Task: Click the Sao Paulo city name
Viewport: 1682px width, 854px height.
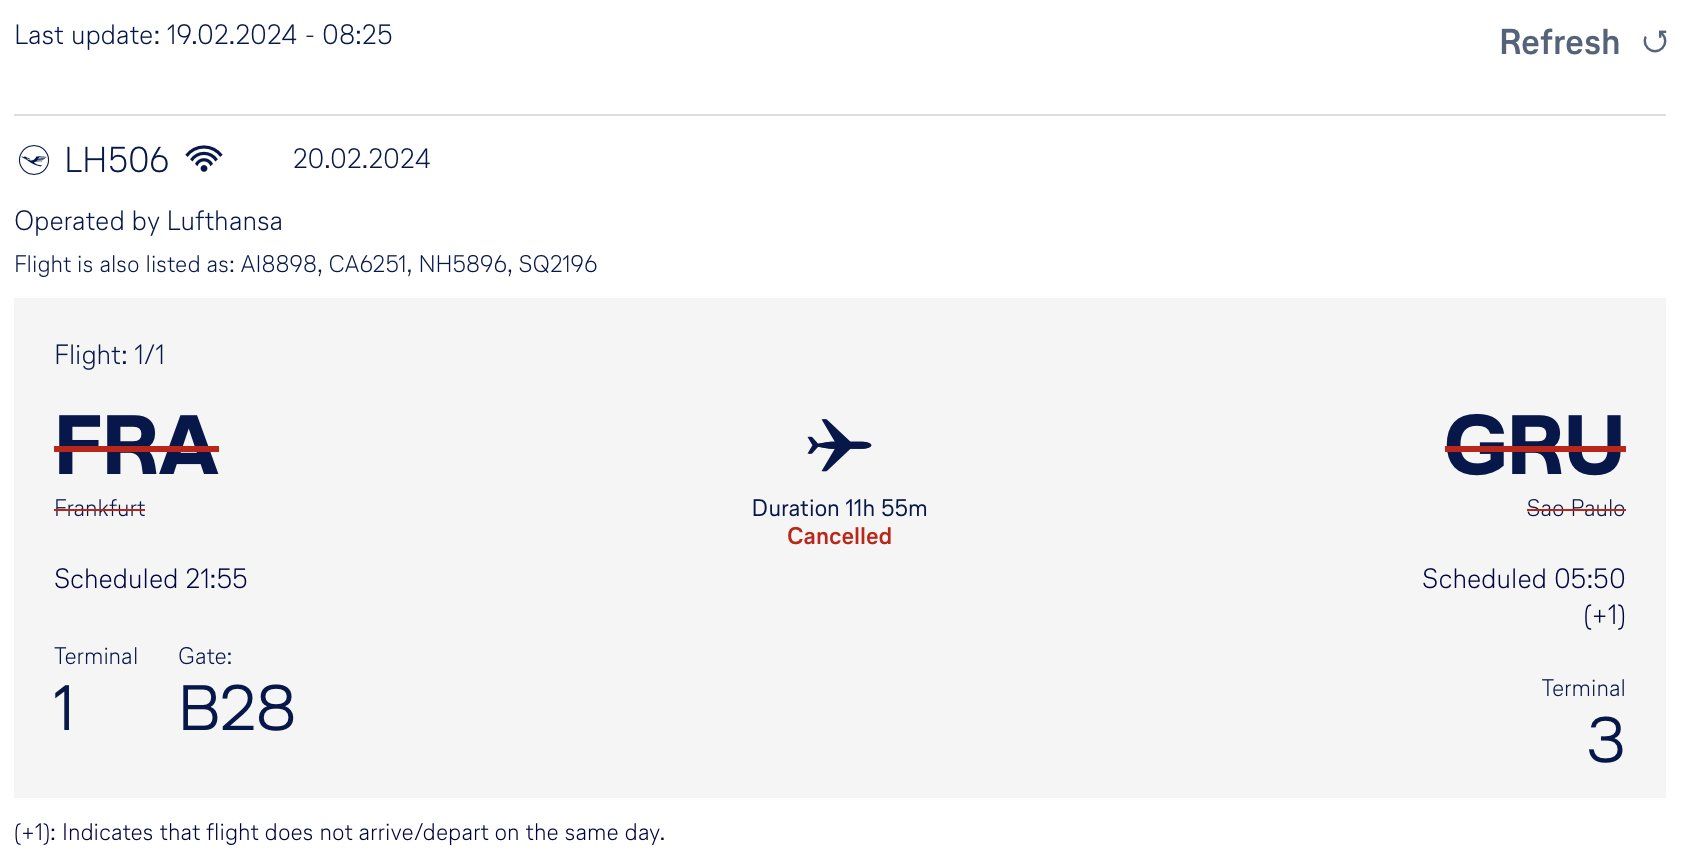Action: point(1576,508)
